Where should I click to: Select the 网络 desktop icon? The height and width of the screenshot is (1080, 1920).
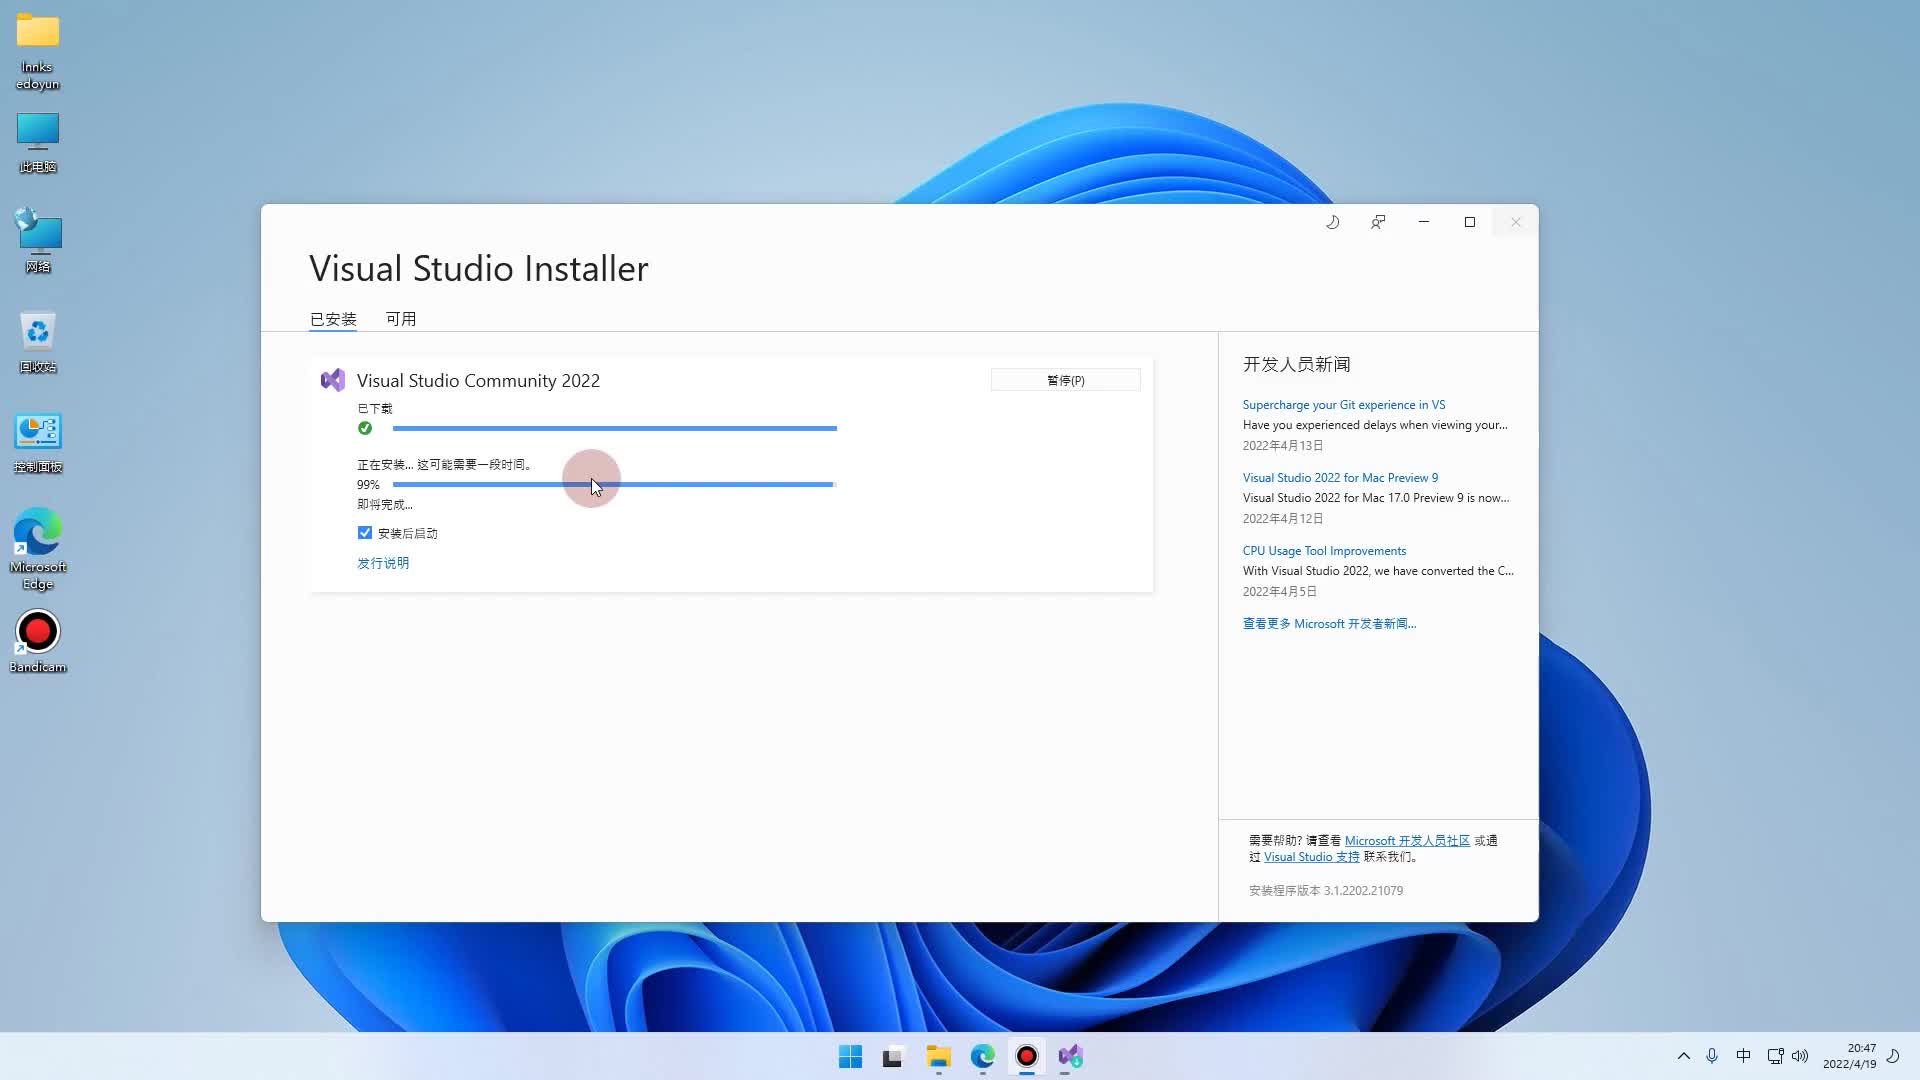coord(38,241)
